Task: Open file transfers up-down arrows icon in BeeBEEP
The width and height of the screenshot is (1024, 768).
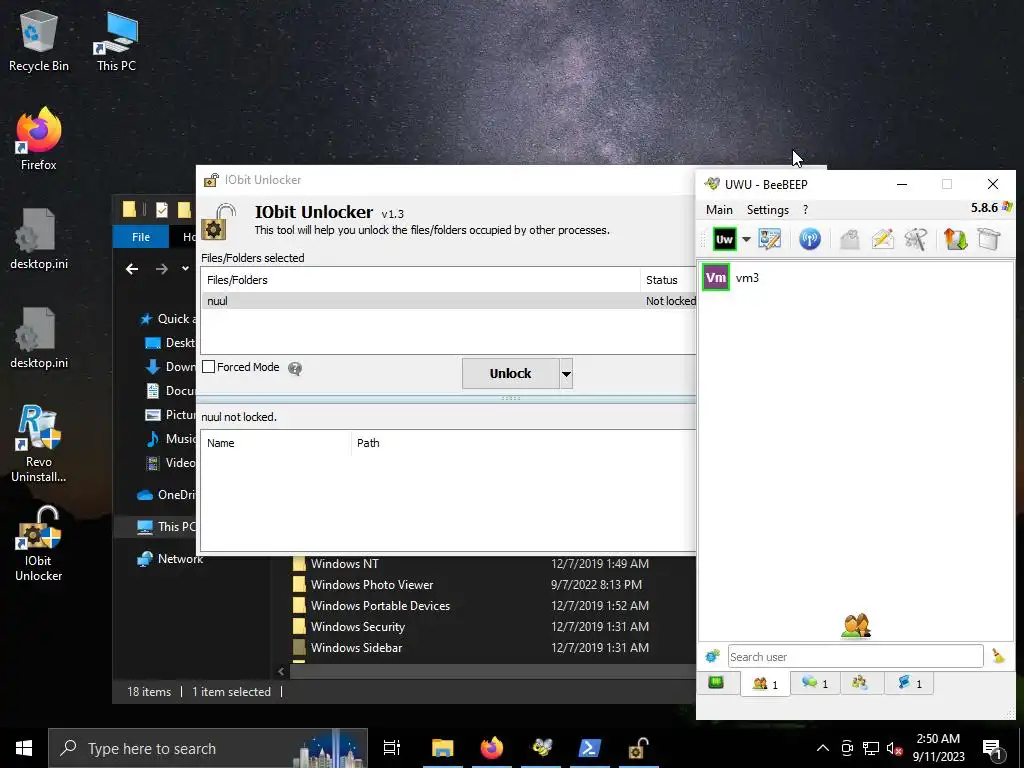Action: (955, 239)
